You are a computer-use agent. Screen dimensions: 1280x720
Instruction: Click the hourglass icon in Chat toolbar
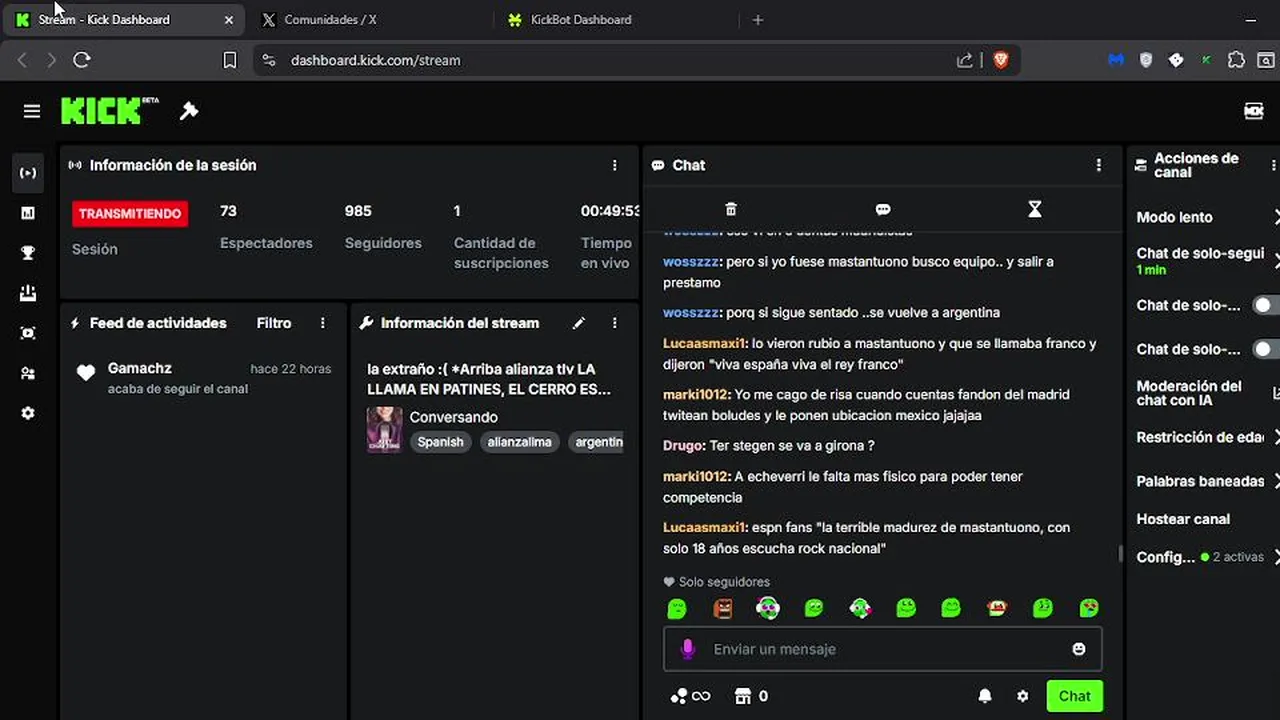tap(1035, 209)
